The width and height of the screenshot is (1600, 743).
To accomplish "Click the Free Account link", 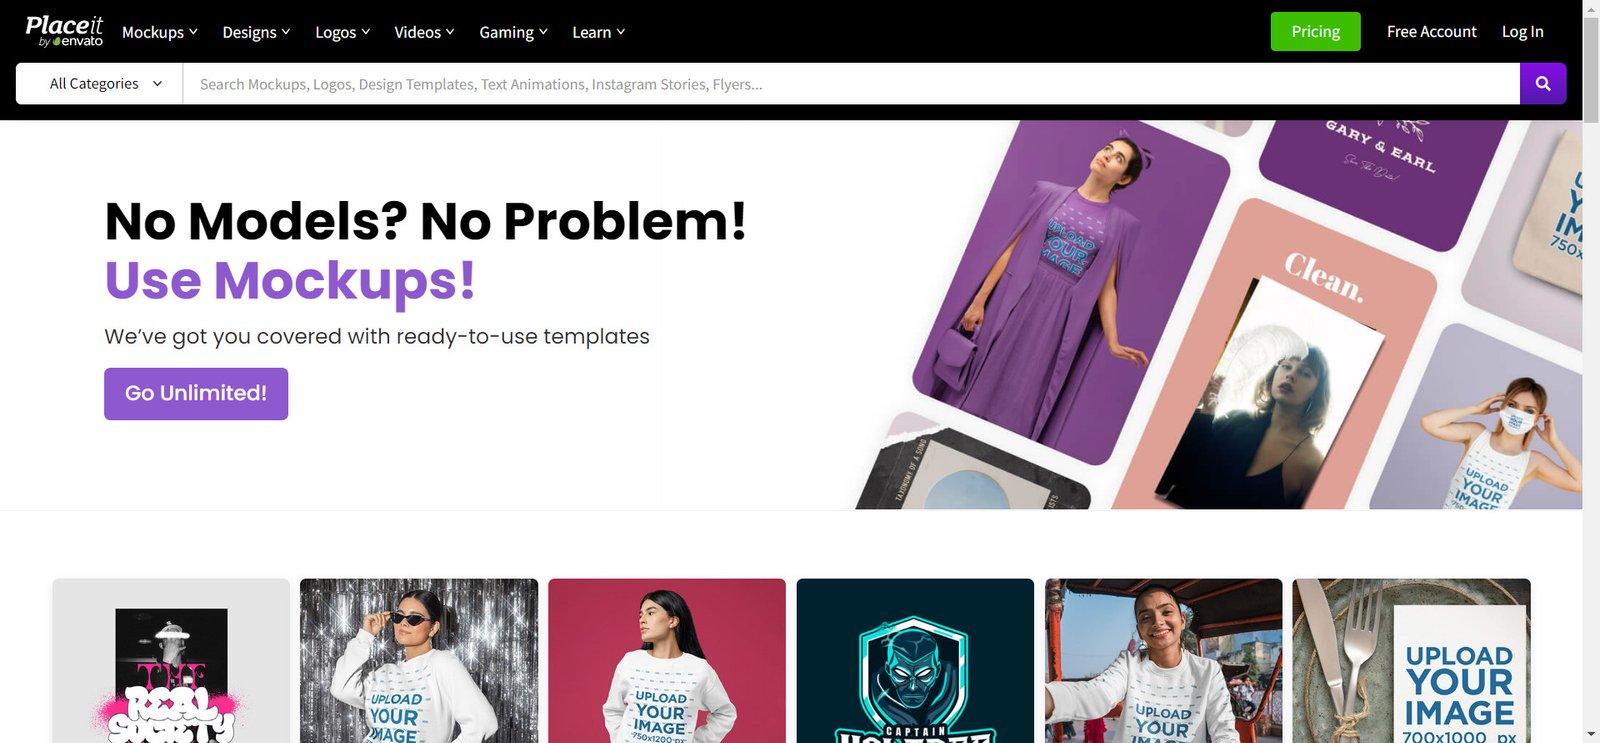I will [1431, 32].
